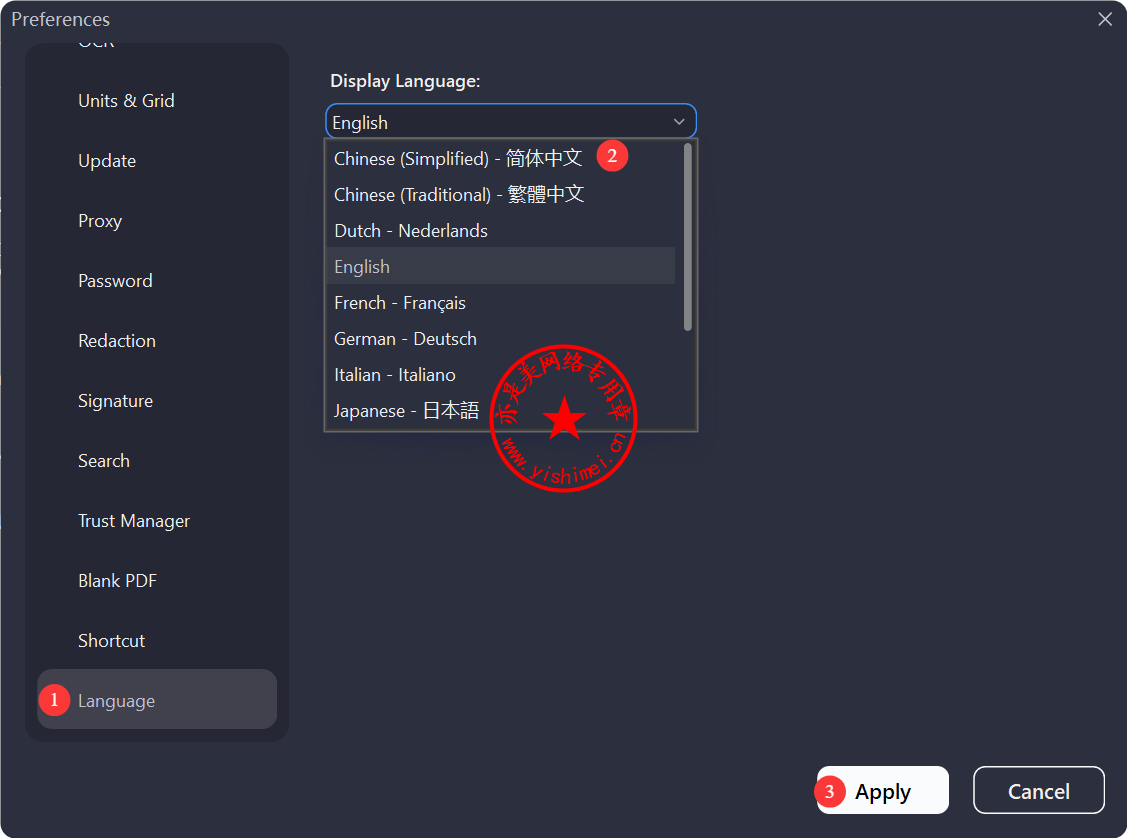Open the Display Language dropdown arrow

coord(679,122)
